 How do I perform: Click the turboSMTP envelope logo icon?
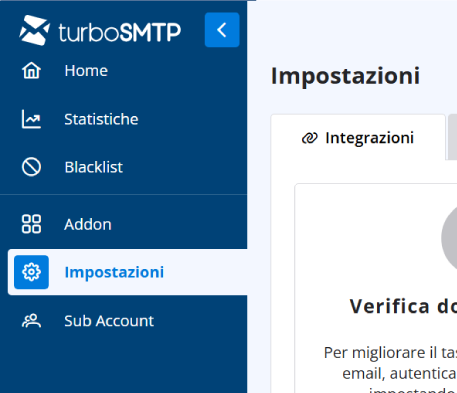pos(35,30)
